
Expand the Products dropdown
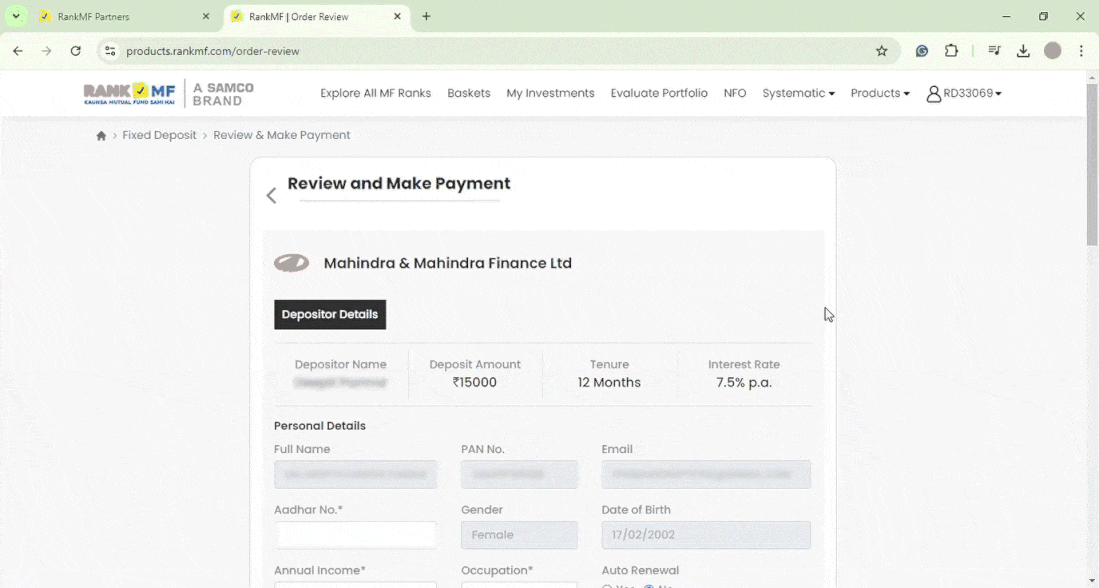point(880,93)
